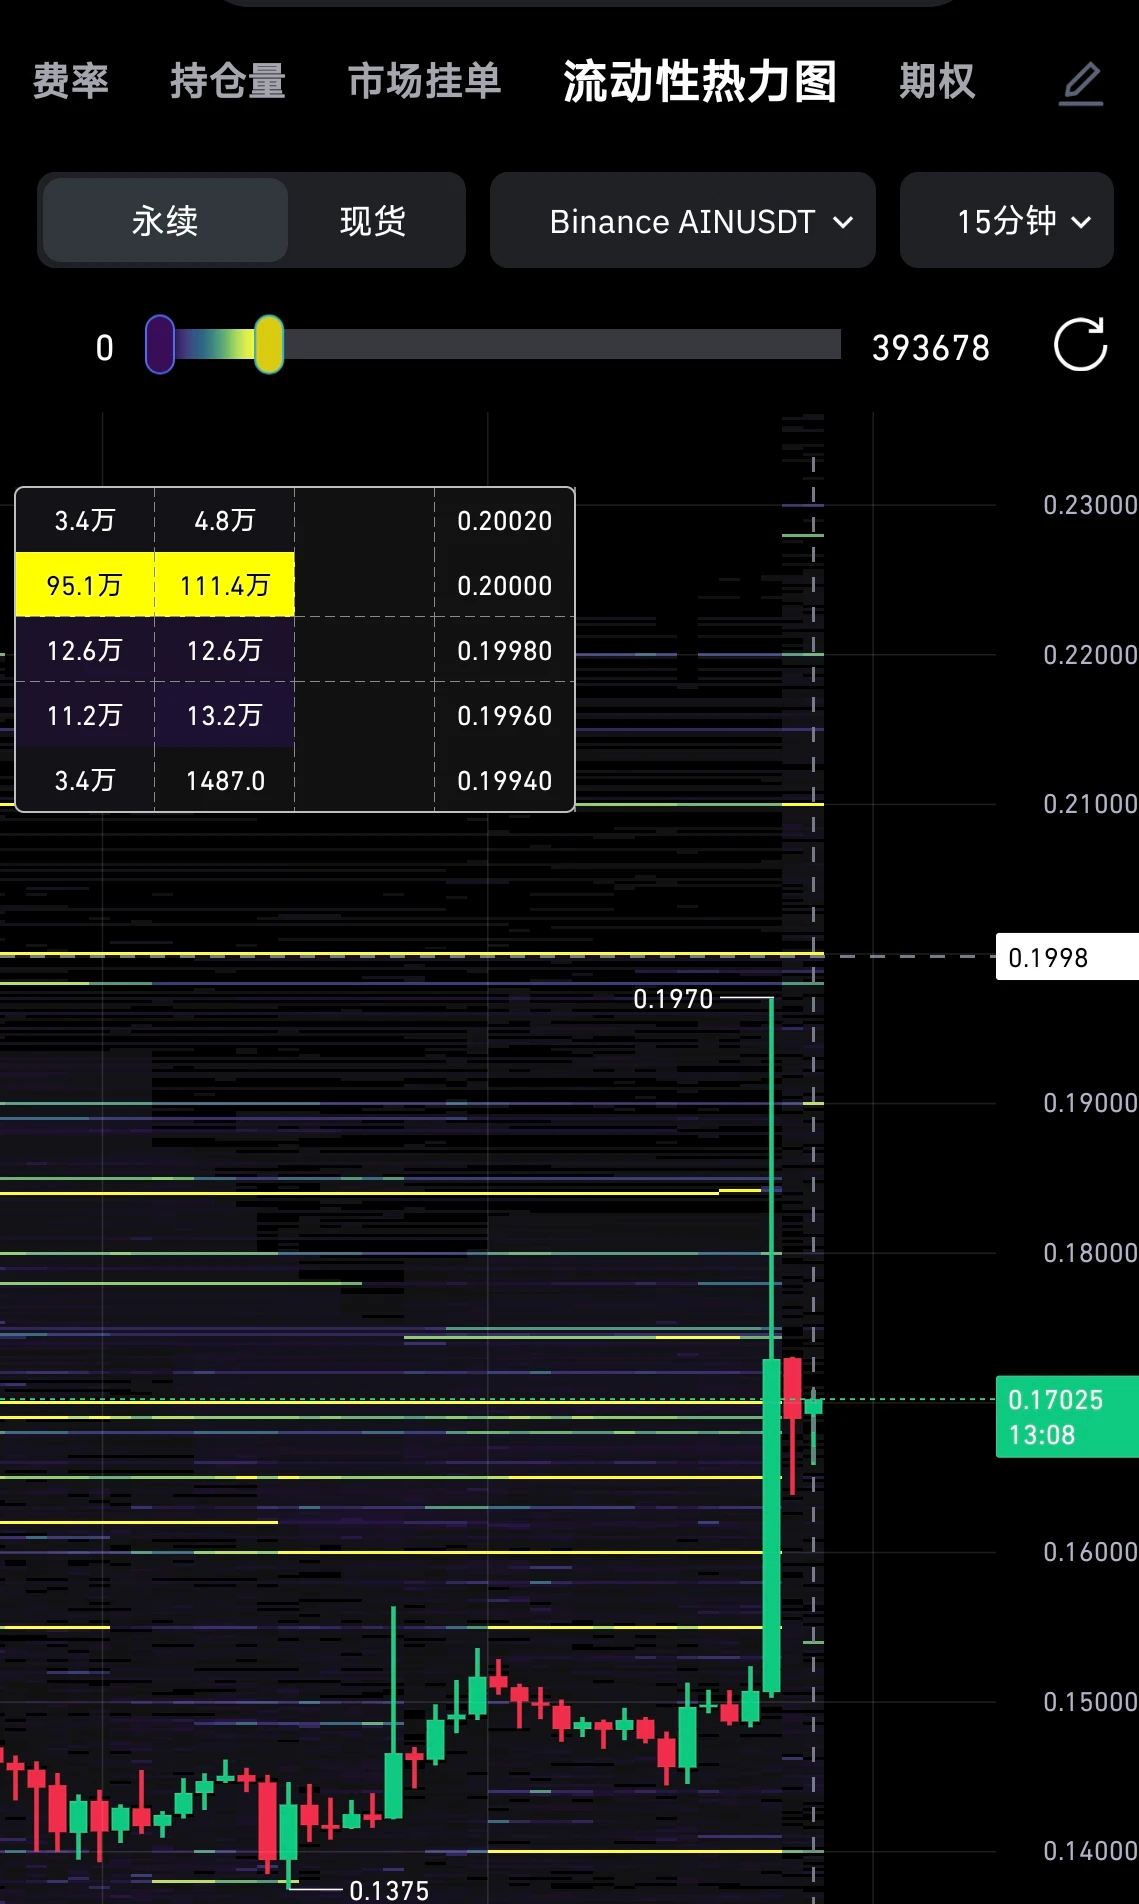Click the highlighted 111.4万 cell
This screenshot has width=1139, height=1904.
pyautogui.click(x=225, y=585)
